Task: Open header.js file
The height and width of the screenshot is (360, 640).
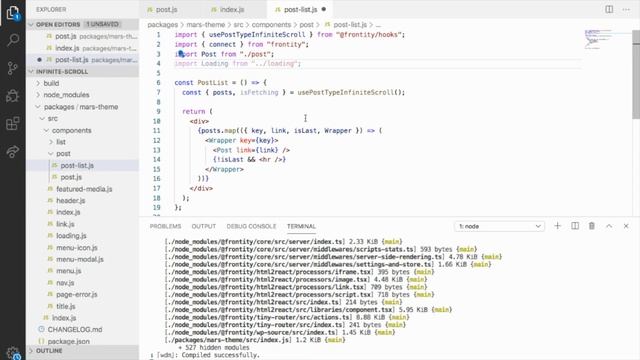Action: coord(83,201)
